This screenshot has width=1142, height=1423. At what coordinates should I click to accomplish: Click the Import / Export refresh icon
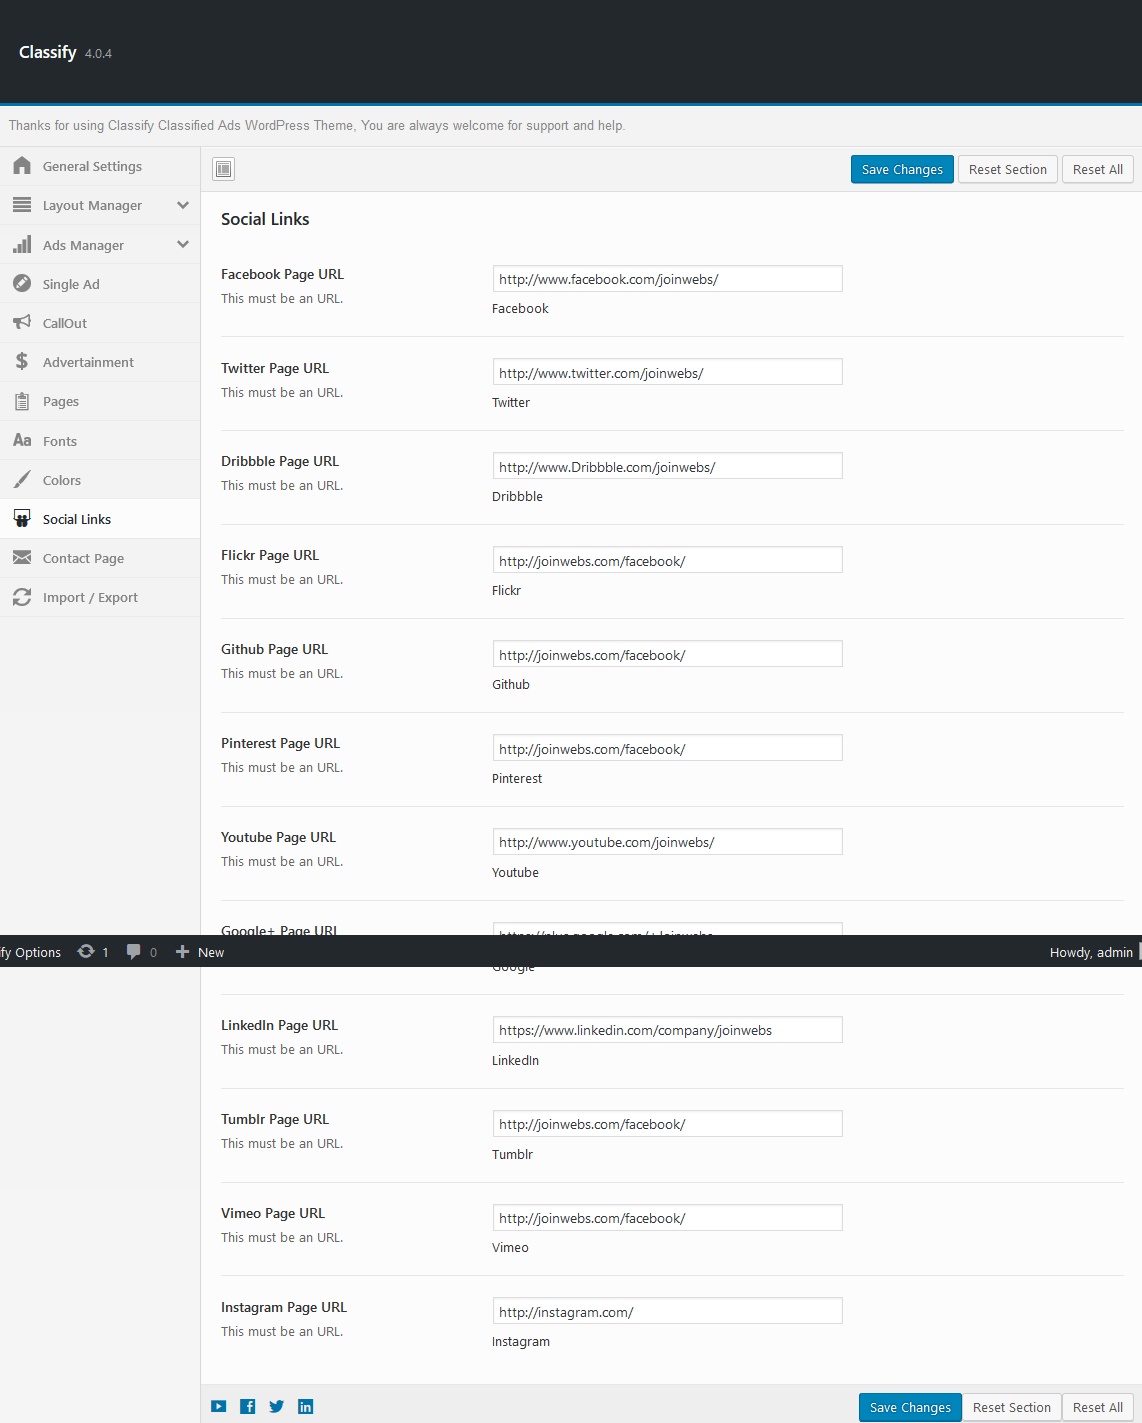click(22, 597)
